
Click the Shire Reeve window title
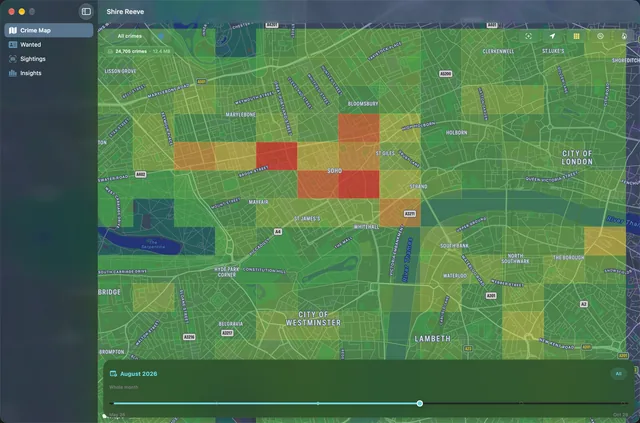coord(125,12)
